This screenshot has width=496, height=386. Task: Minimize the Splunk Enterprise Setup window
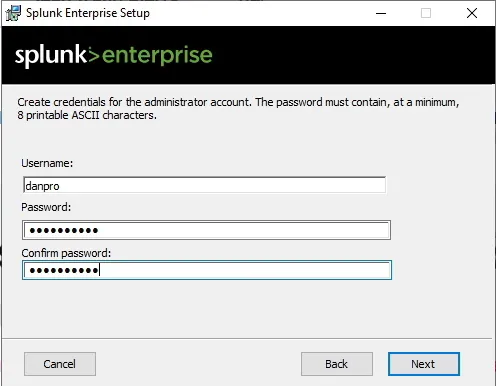click(x=381, y=13)
